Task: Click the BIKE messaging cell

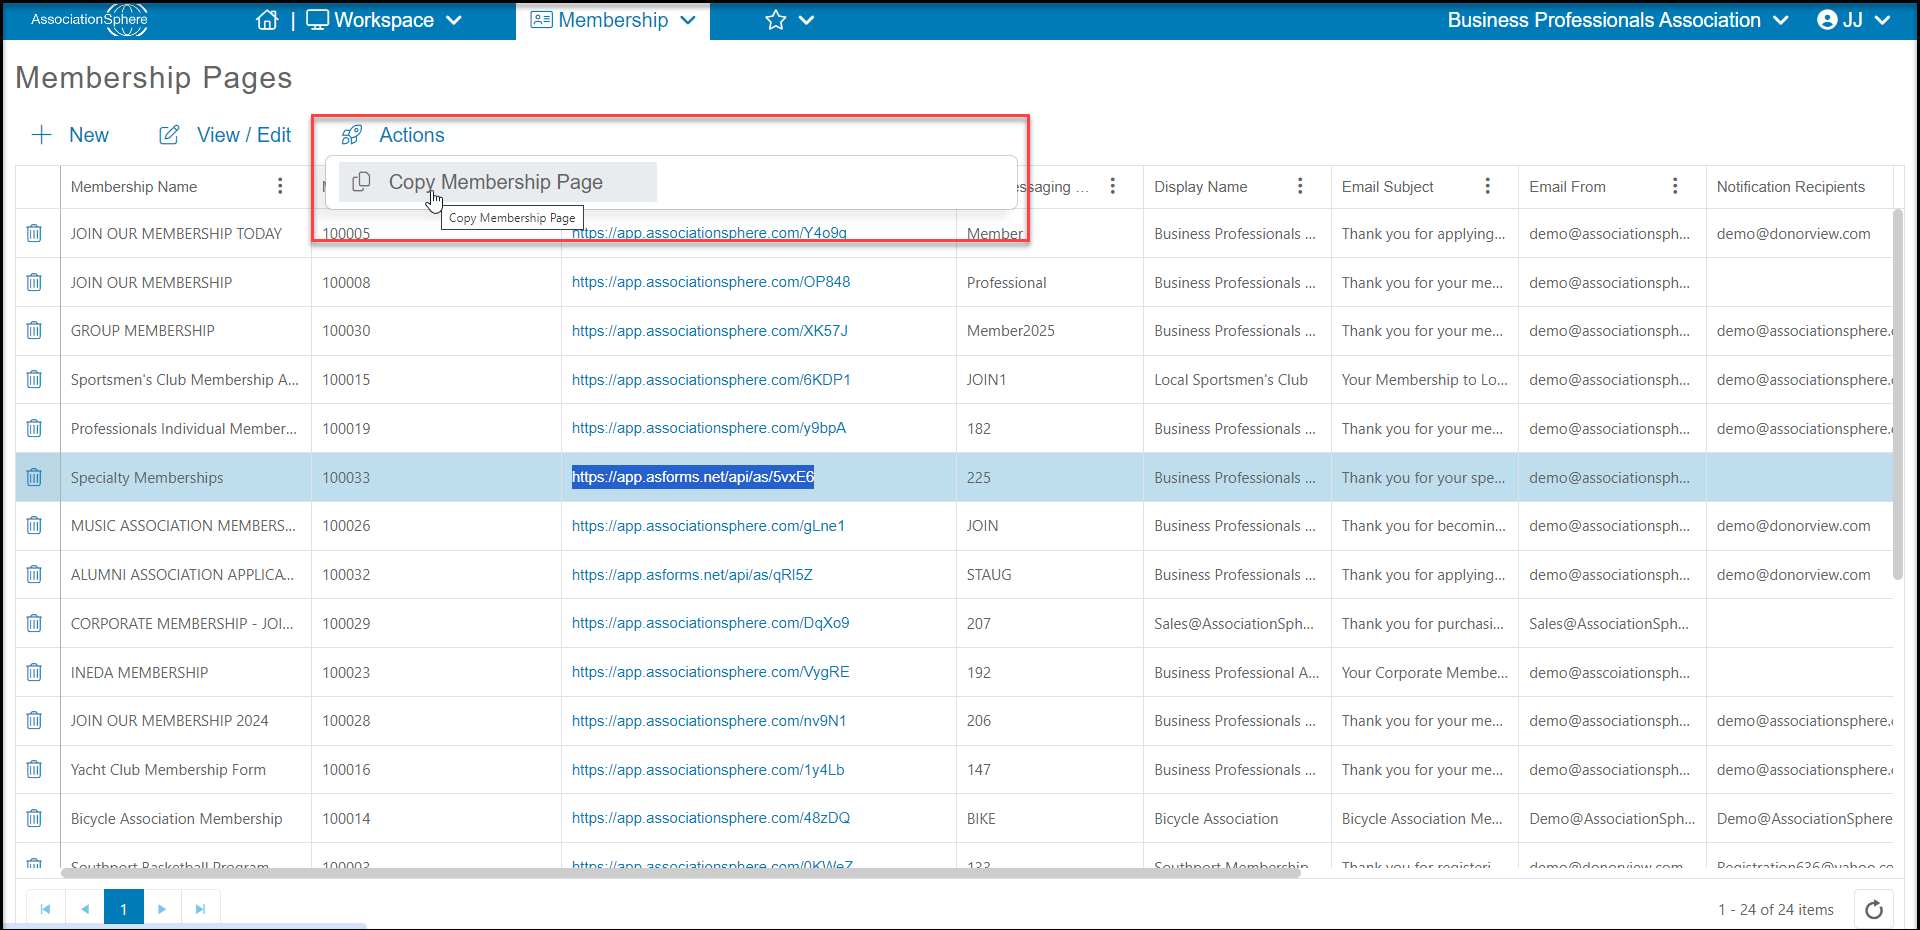Action: (x=981, y=818)
